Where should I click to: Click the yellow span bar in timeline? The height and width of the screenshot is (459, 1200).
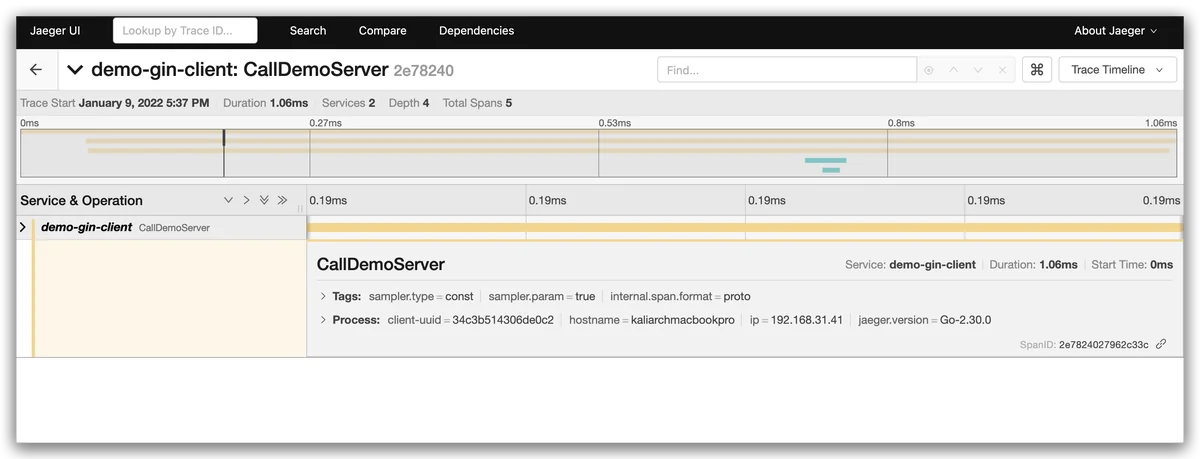tap(745, 228)
